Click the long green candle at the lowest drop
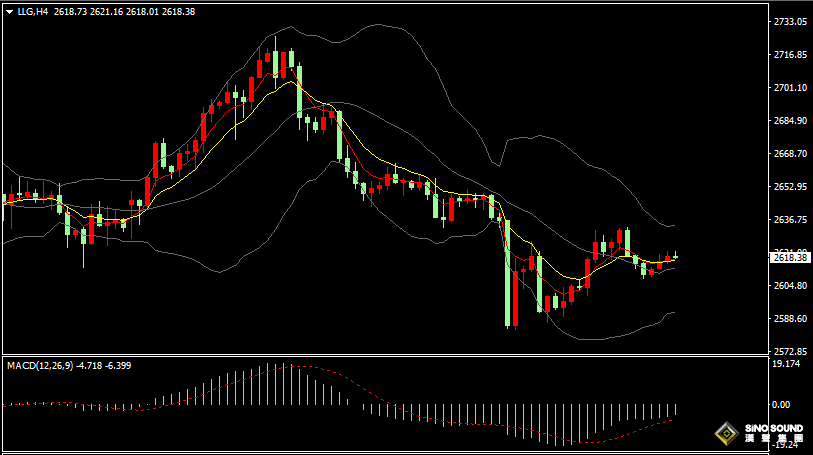 pos(508,274)
